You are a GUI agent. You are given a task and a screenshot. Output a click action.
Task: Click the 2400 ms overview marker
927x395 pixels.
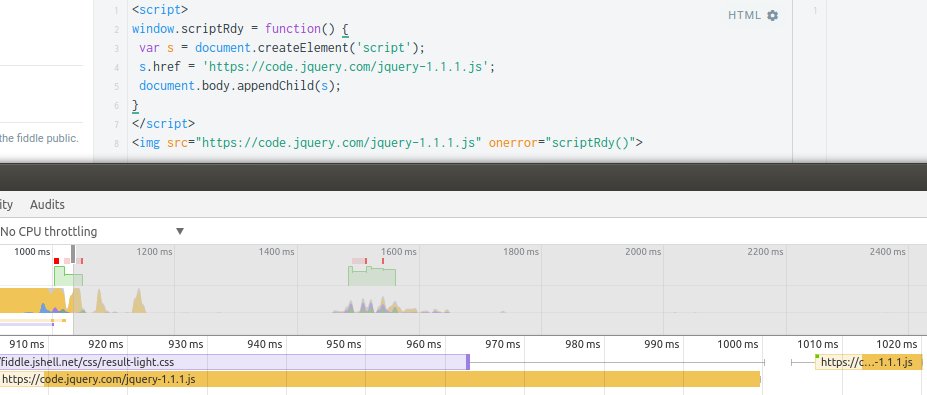pyautogui.click(x=887, y=252)
